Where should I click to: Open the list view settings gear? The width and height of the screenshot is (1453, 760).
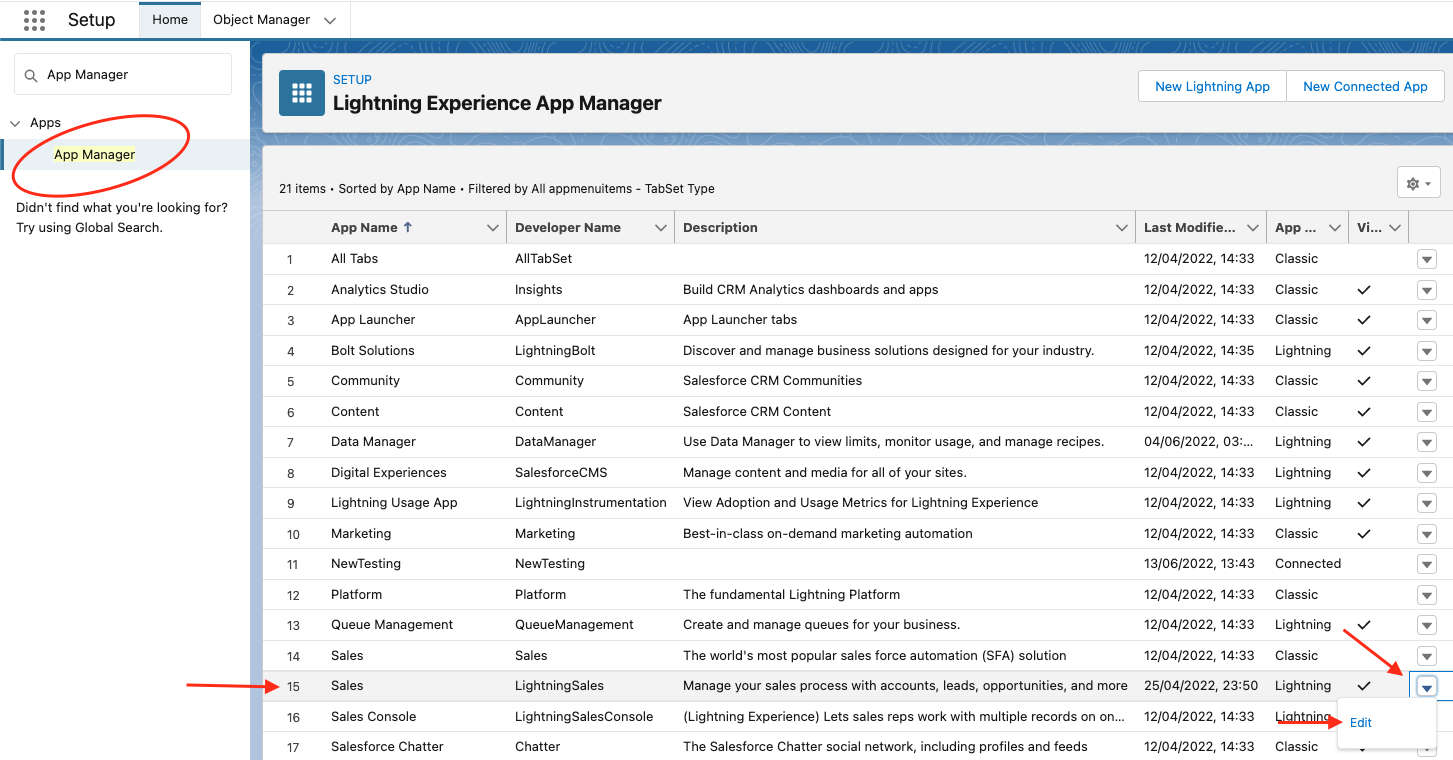1418,184
